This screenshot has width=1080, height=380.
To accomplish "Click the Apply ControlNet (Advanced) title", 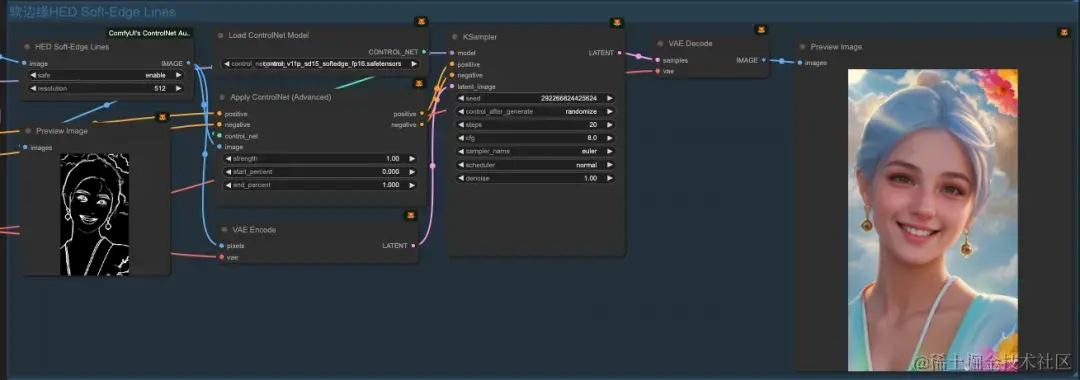I will tap(281, 97).
